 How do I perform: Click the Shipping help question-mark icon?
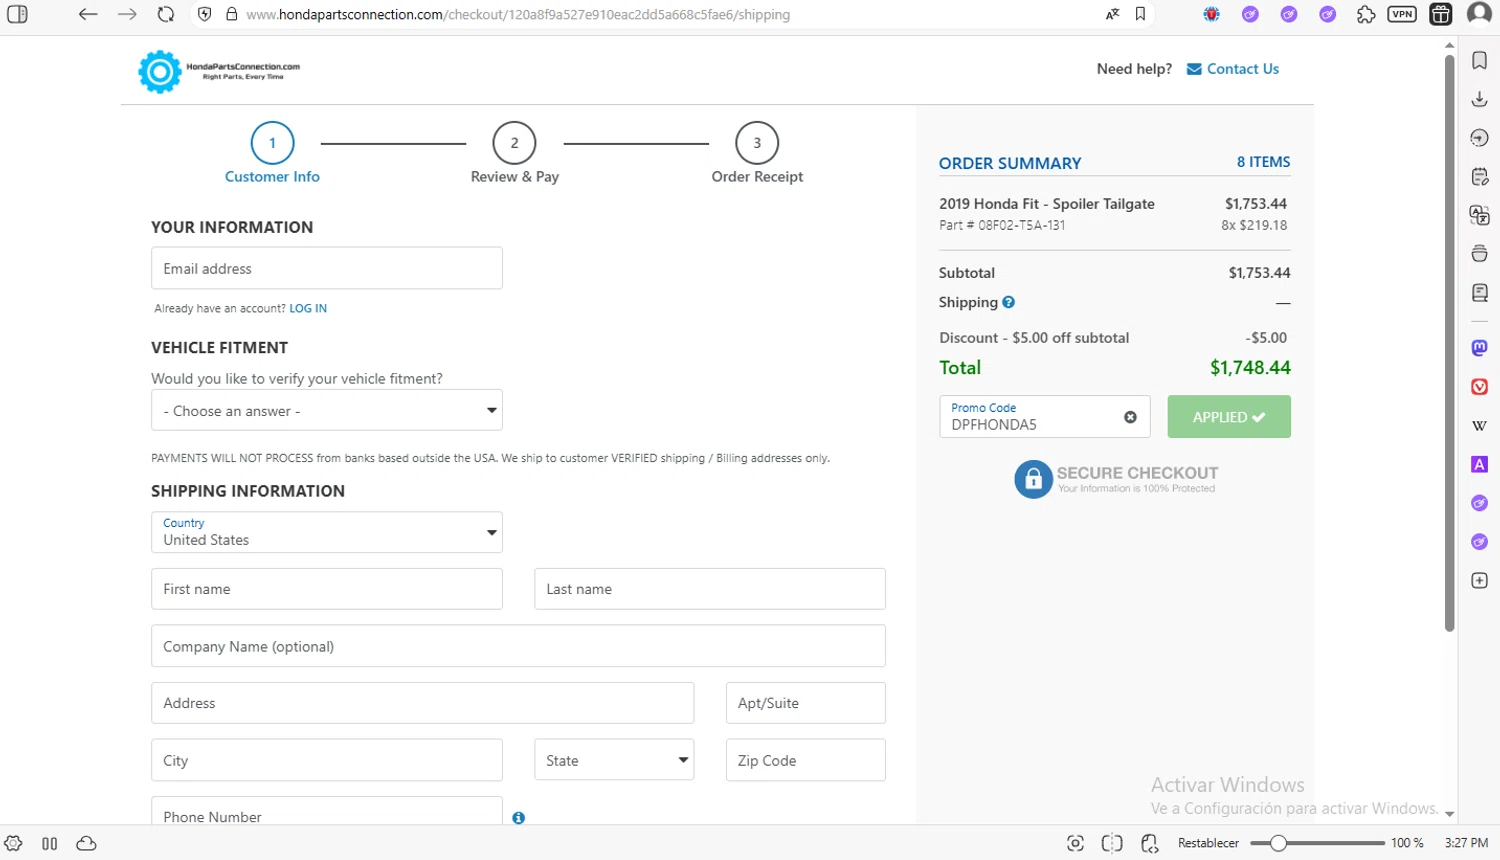(1008, 302)
